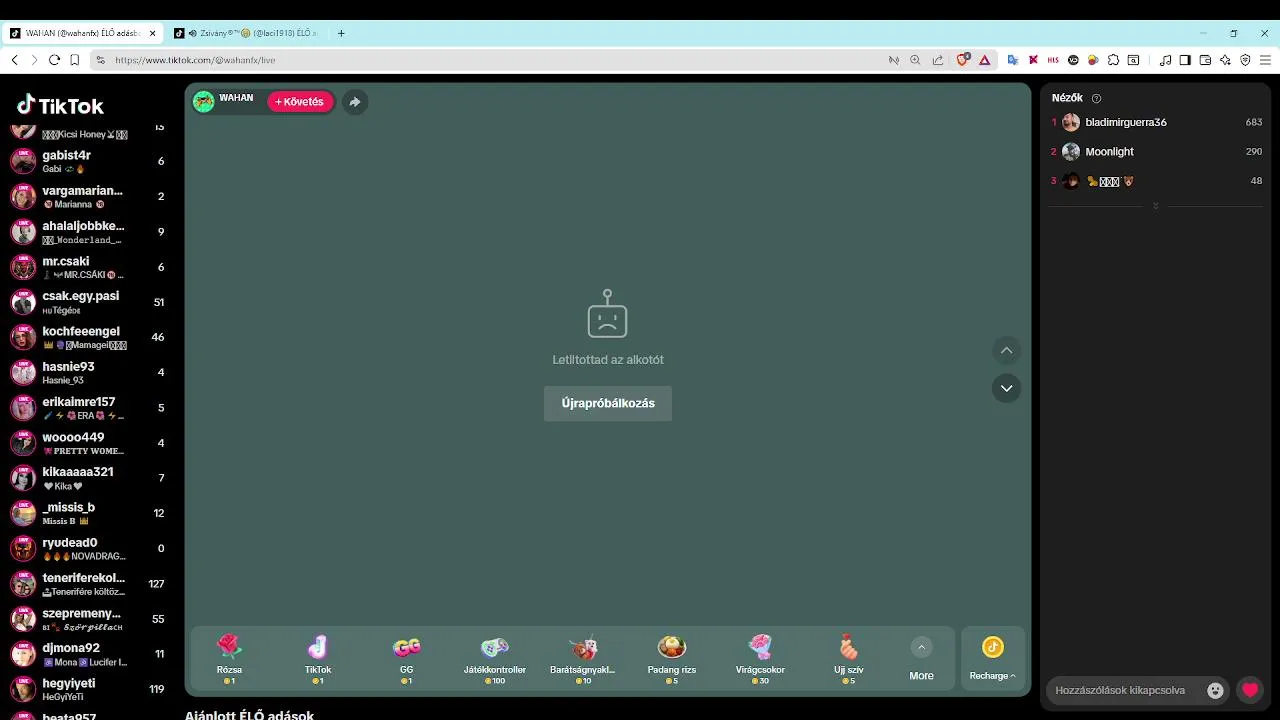Share the WAHAN live stream via arrow icon
Screen dimensions: 1280x720
pos(354,102)
